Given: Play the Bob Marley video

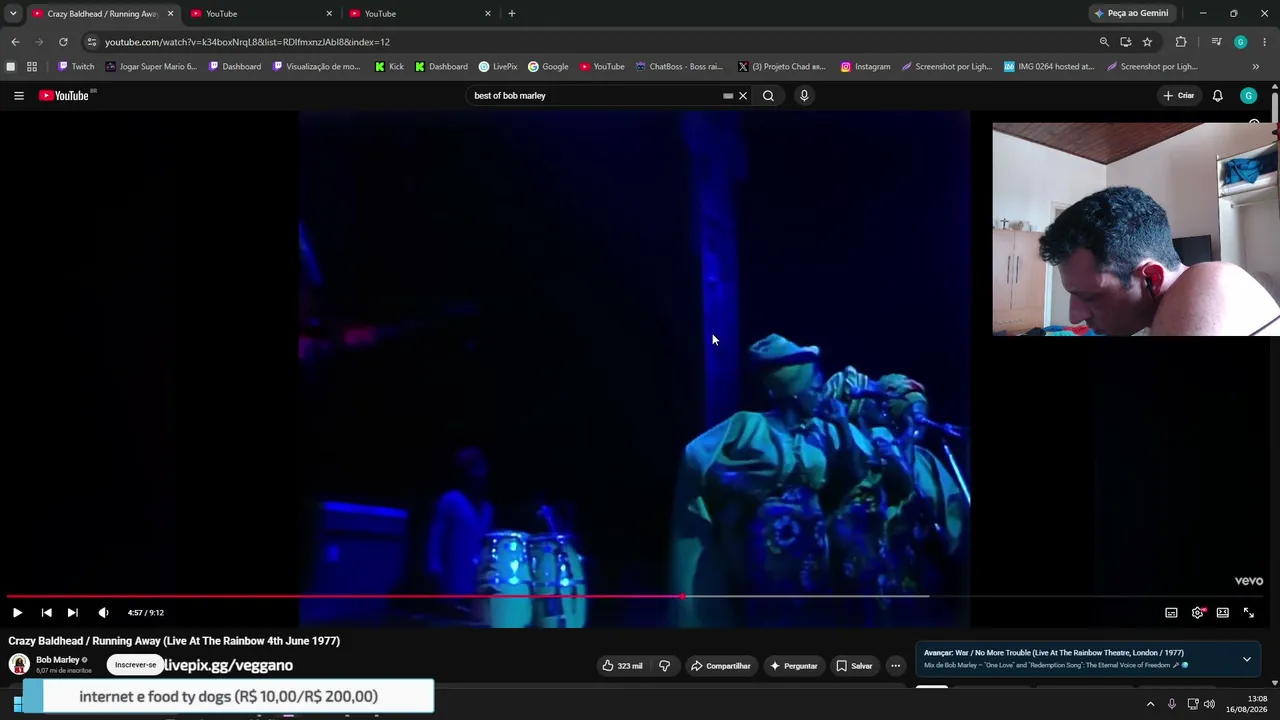Looking at the screenshot, I should tap(17, 613).
